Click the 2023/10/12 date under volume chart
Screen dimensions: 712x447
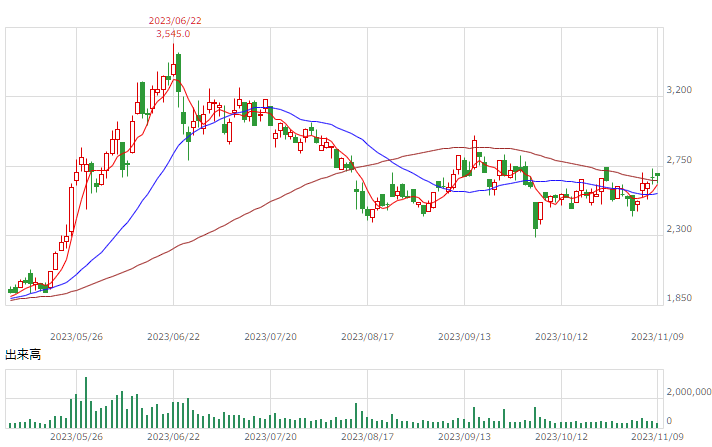pyautogui.click(x=561, y=437)
